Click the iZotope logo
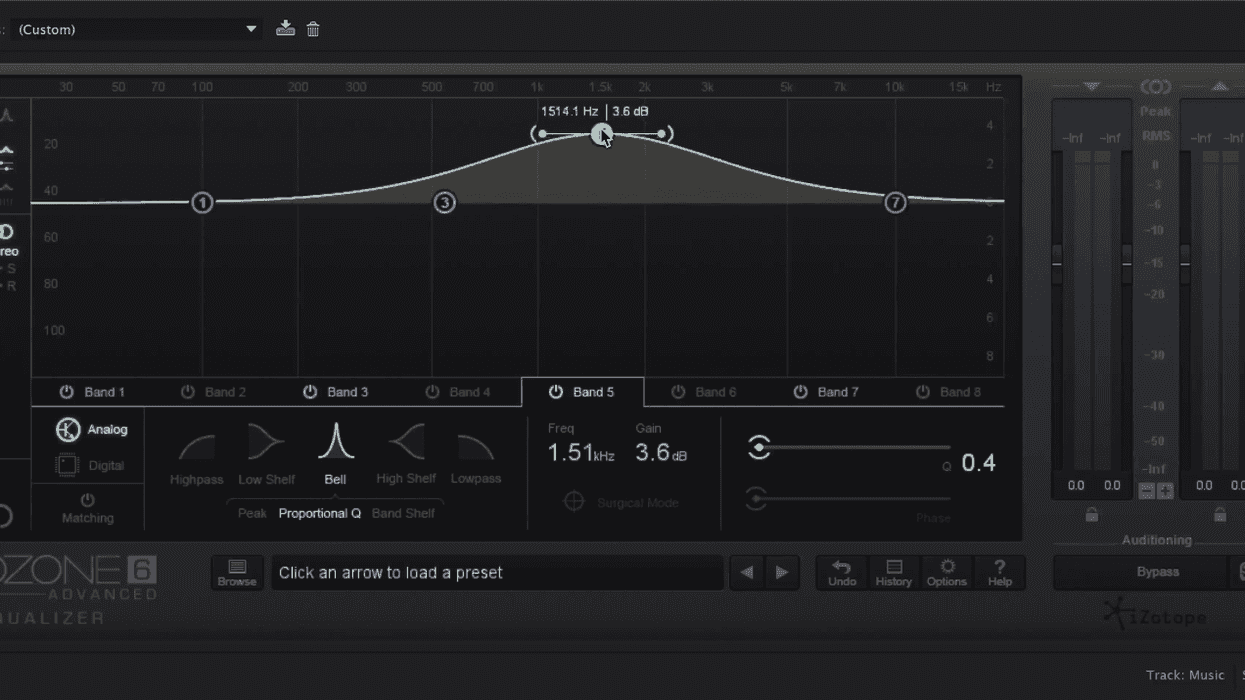This screenshot has width=1245, height=700. [x=1155, y=616]
